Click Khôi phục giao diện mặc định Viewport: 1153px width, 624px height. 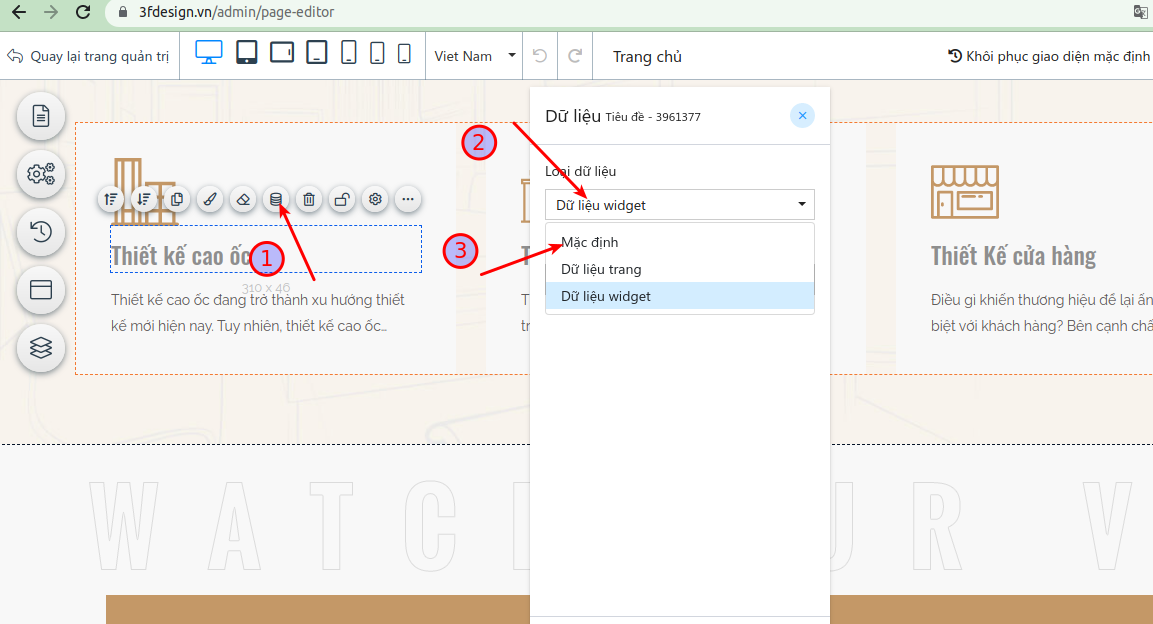(1049, 56)
